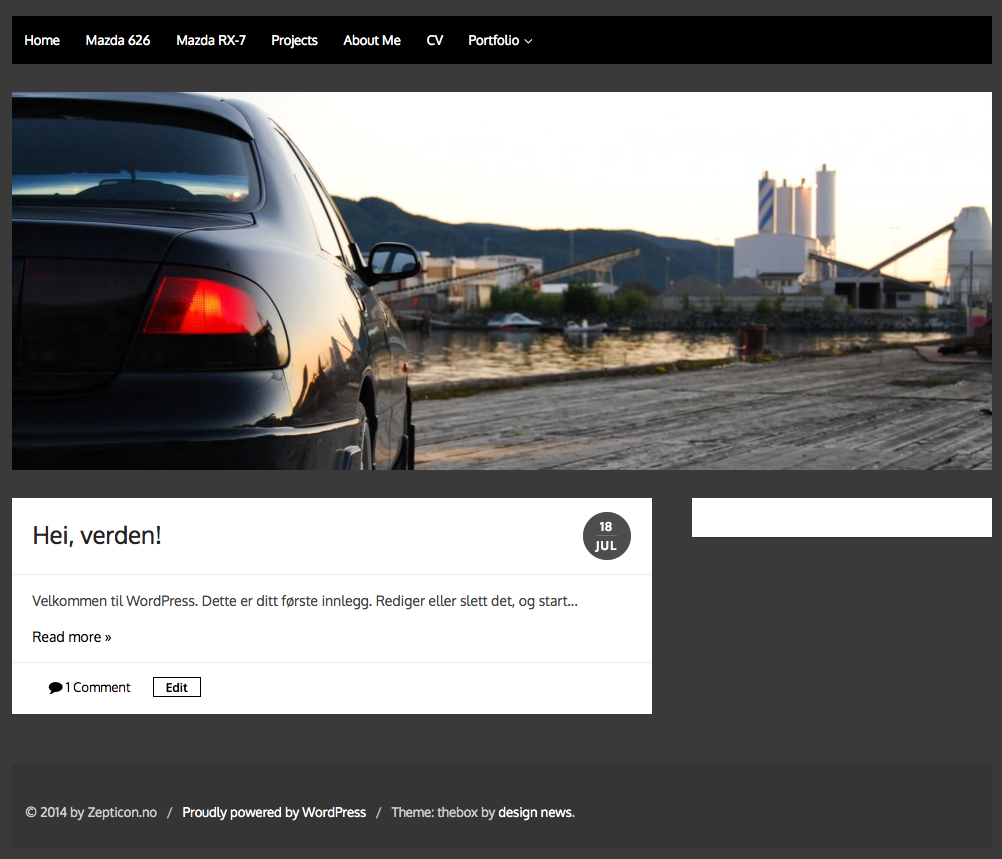
Task: Expand the Portfolio dropdown menu
Action: [500, 40]
